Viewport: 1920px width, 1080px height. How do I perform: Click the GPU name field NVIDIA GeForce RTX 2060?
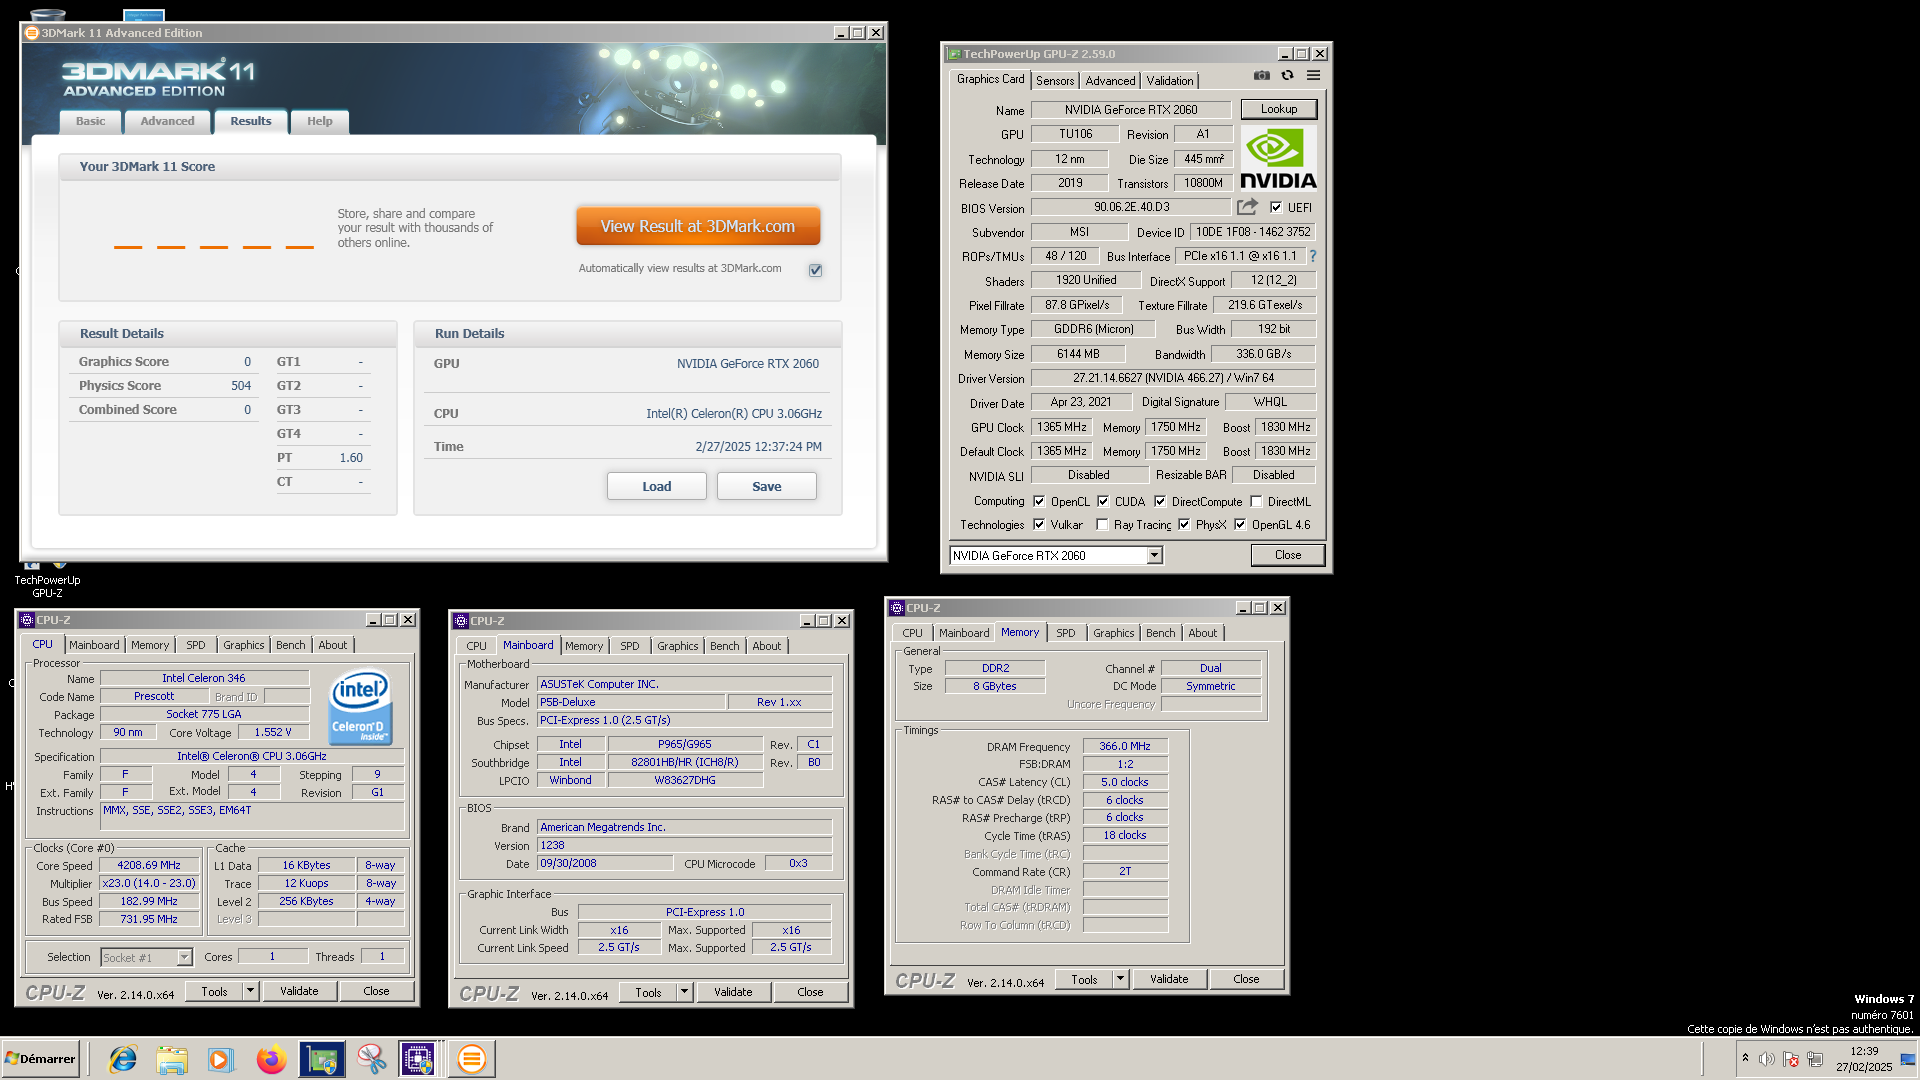coord(1131,110)
